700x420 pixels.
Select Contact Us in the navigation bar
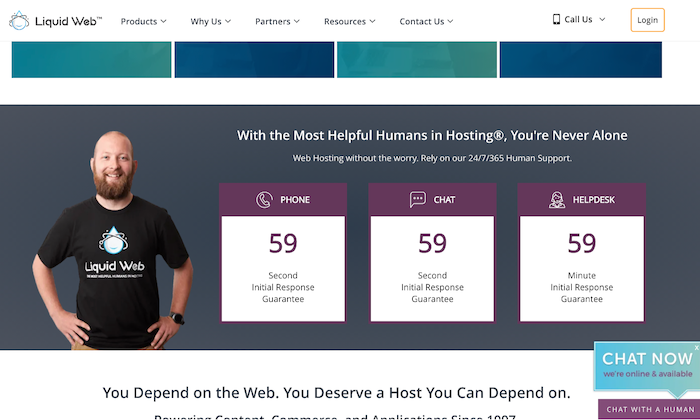[426, 21]
